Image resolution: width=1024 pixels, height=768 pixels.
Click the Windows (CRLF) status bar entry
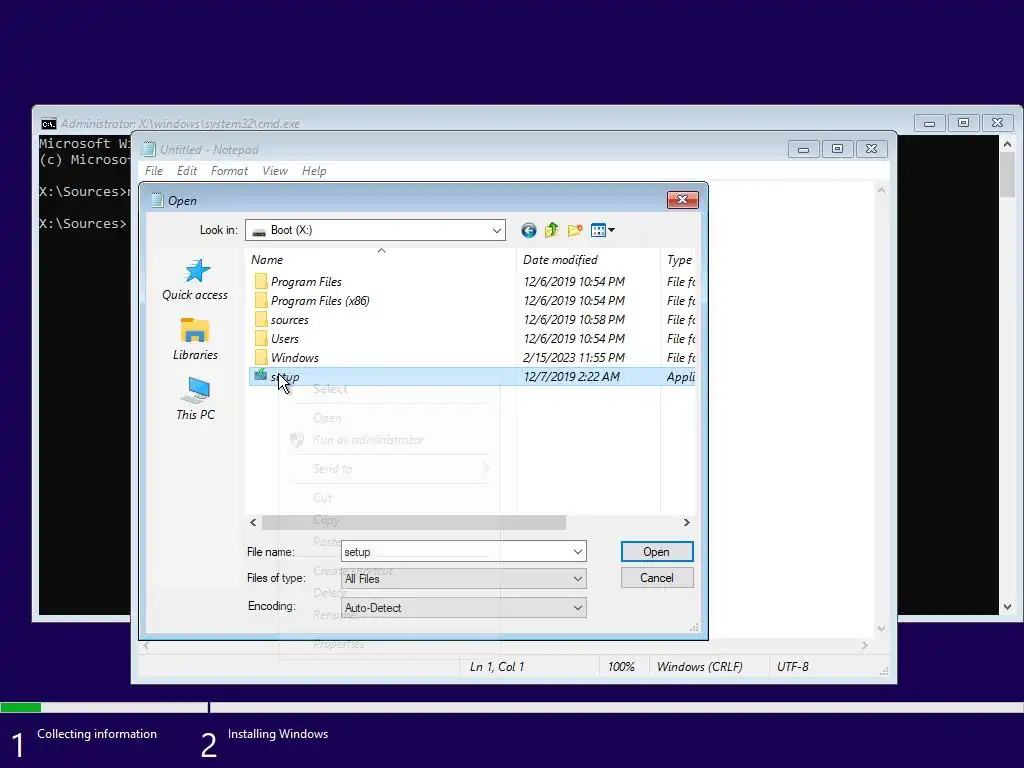pyautogui.click(x=699, y=667)
